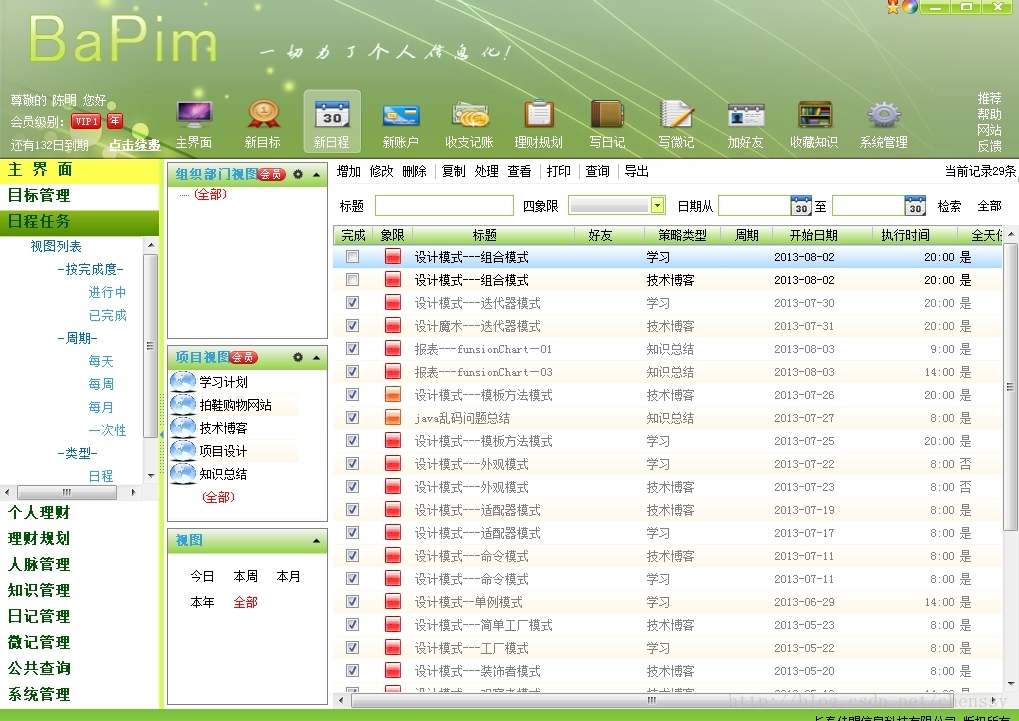Open the 目标管理 sidebar section
The width and height of the screenshot is (1019, 721).
pyautogui.click(x=79, y=196)
